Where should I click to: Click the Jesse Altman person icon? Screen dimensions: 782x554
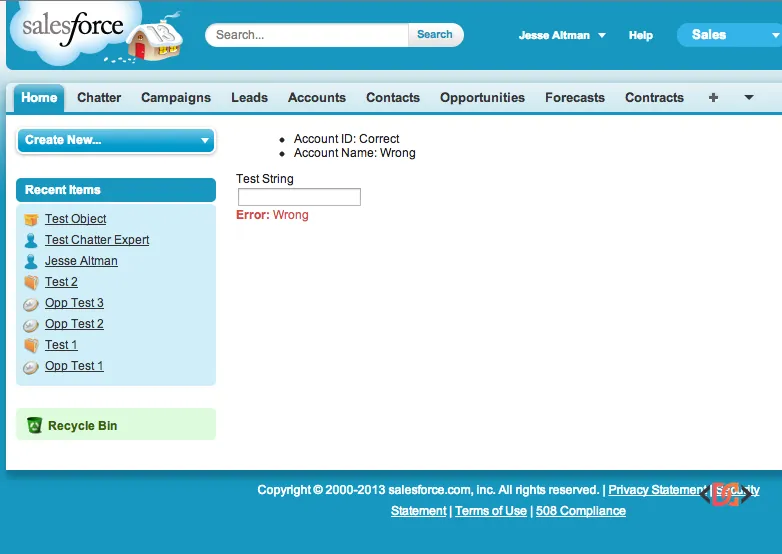point(31,261)
